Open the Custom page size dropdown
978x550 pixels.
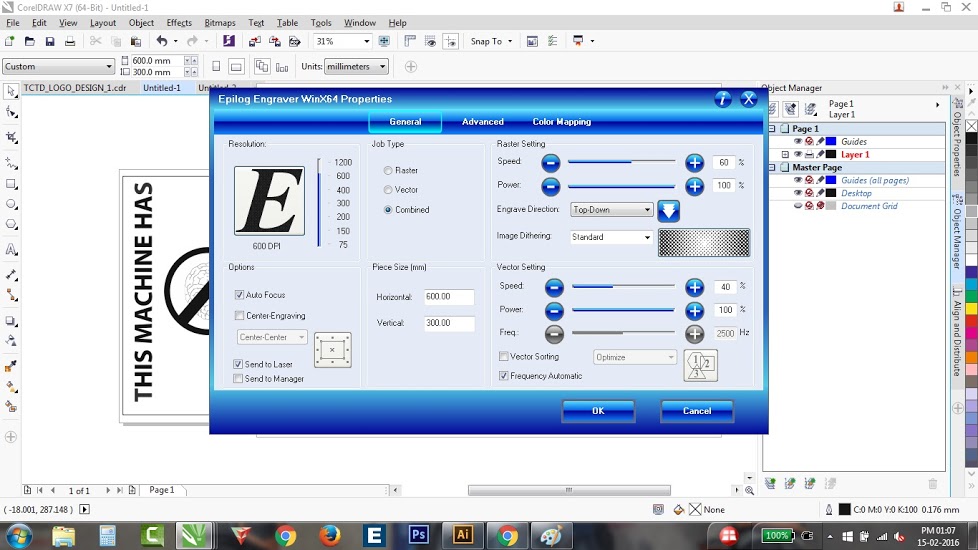click(58, 66)
